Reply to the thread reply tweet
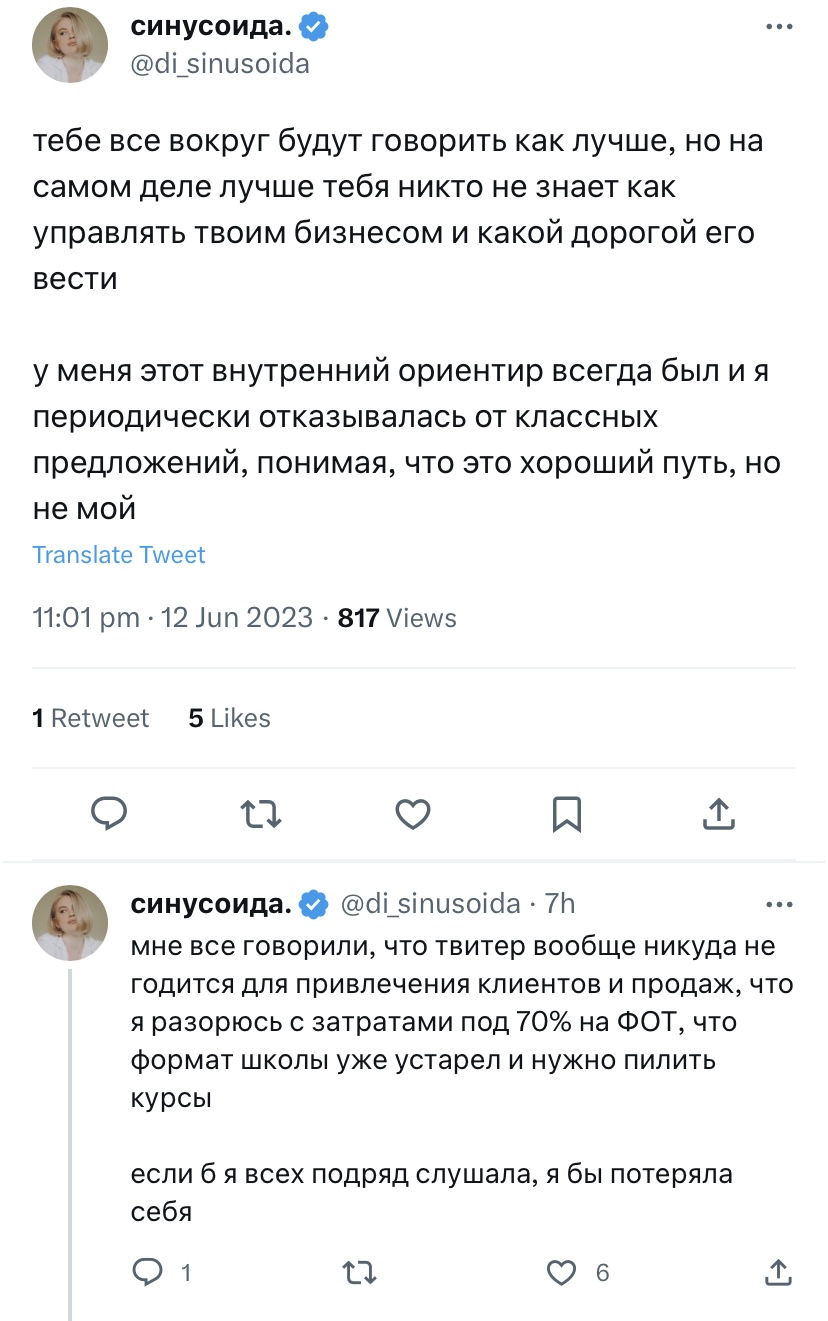The image size is (828, 1321). point(148,1272)
